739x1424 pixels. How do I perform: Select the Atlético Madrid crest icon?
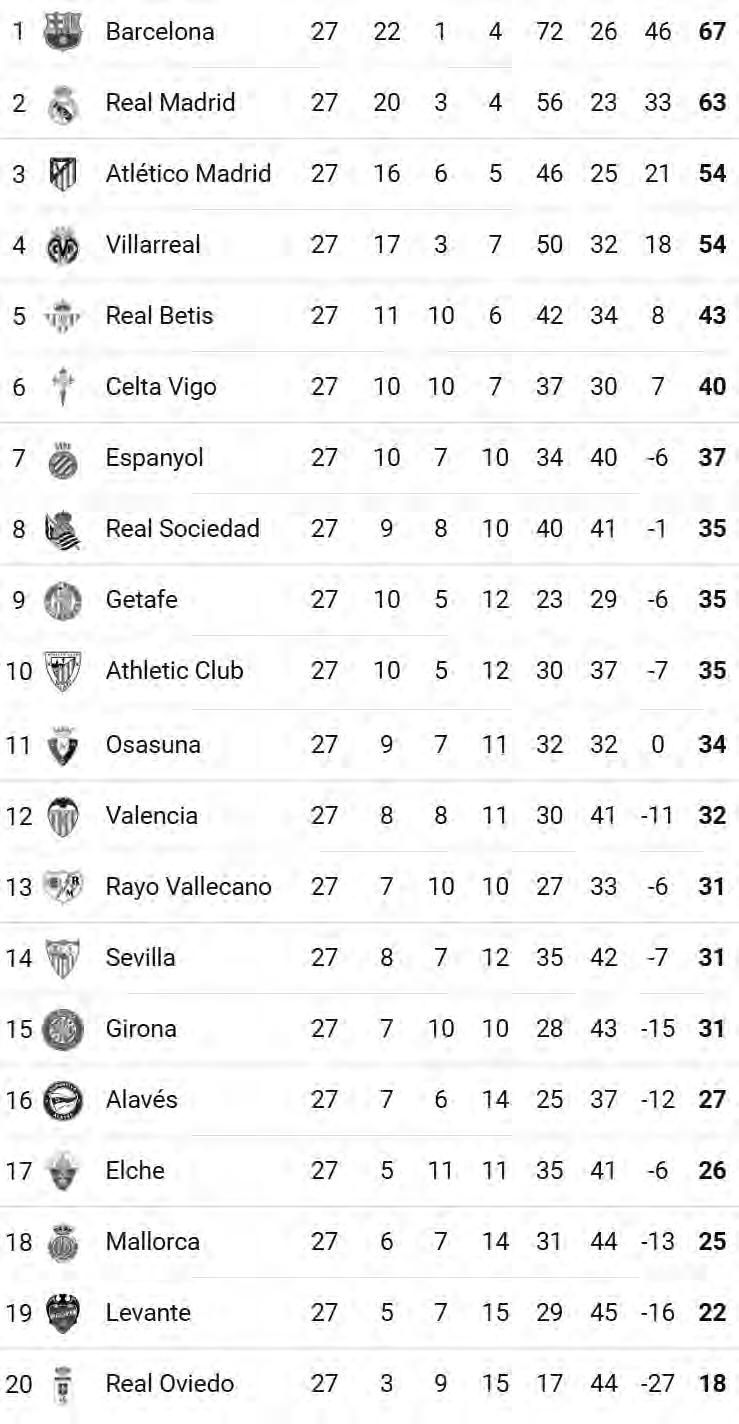click(63, 173)
